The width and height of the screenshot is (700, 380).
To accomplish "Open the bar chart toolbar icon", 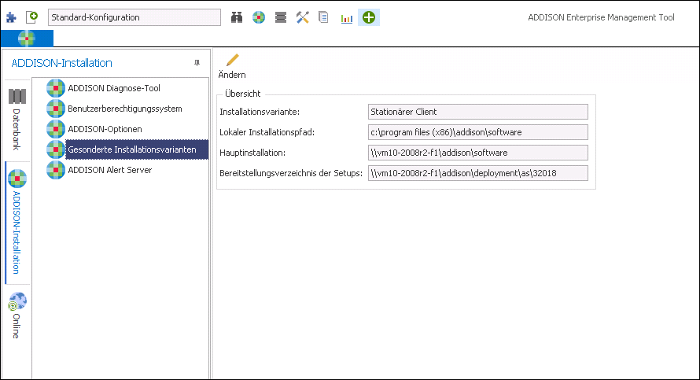I will (x=346, y=18).
